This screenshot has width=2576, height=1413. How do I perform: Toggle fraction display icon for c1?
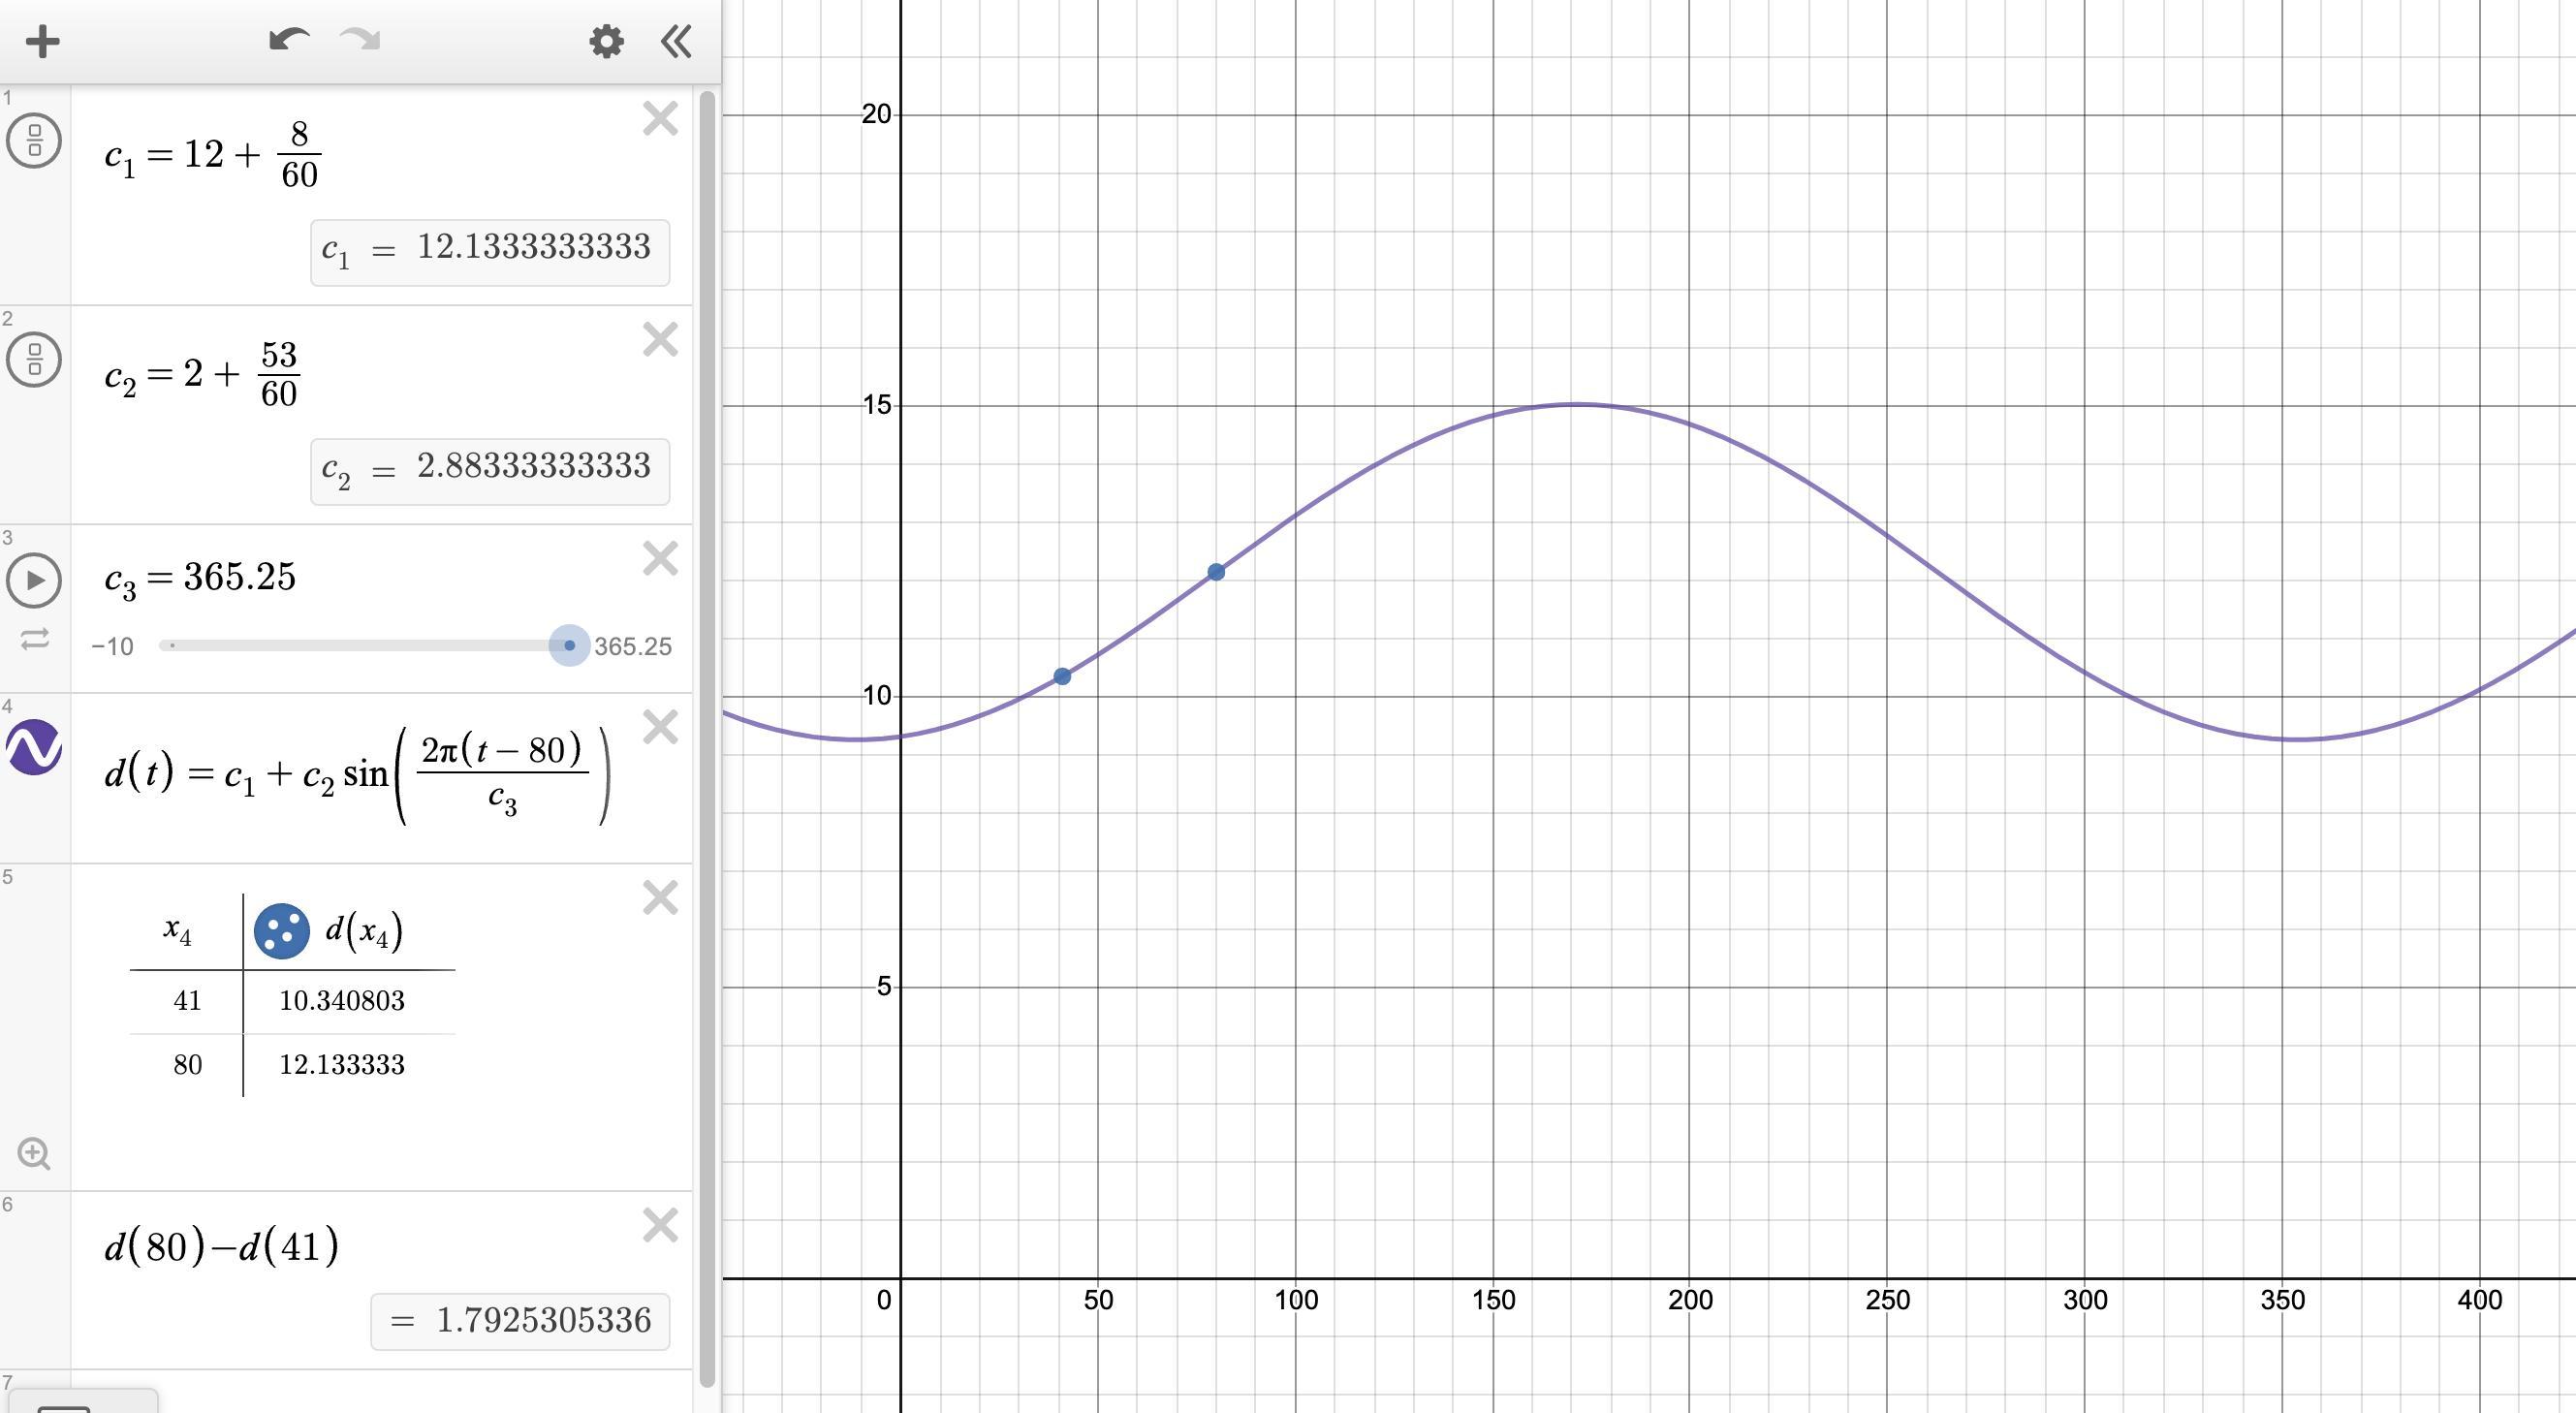coord(34,140)
